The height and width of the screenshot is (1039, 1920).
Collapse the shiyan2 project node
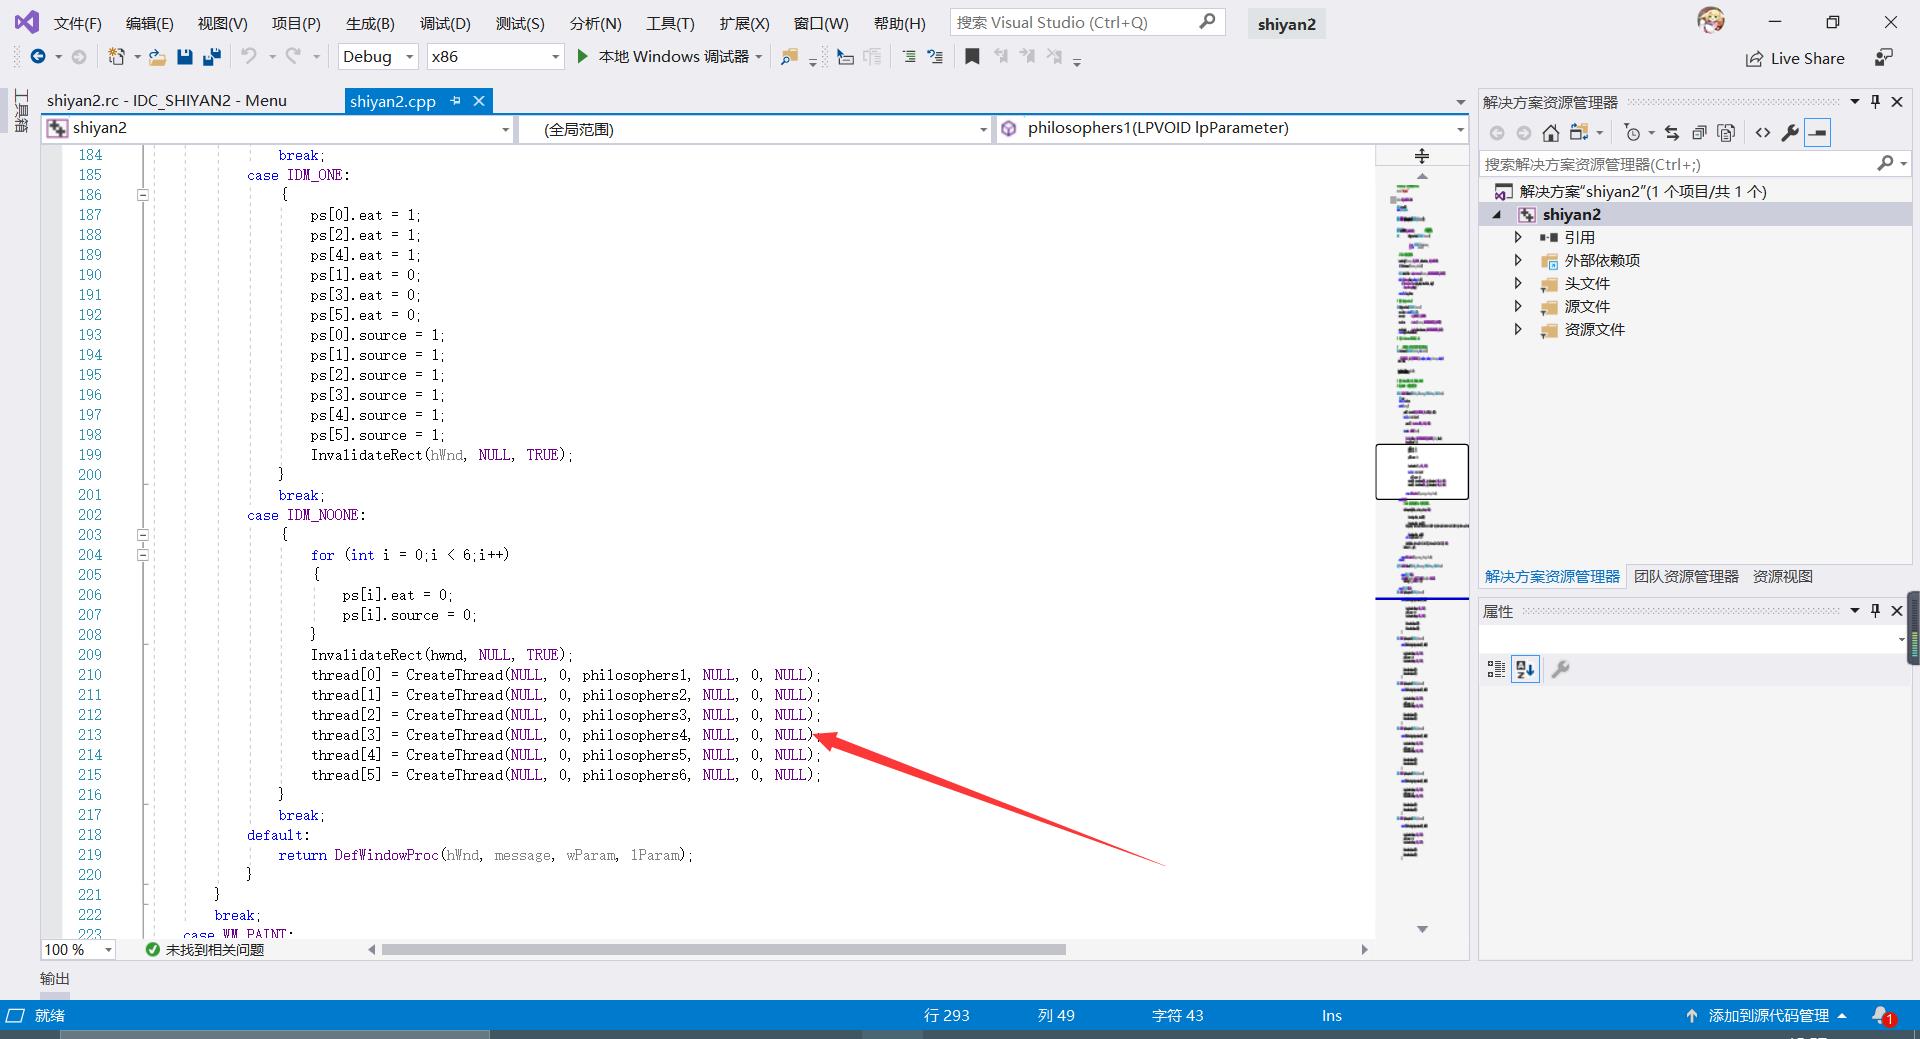[x=1497, y=215]
